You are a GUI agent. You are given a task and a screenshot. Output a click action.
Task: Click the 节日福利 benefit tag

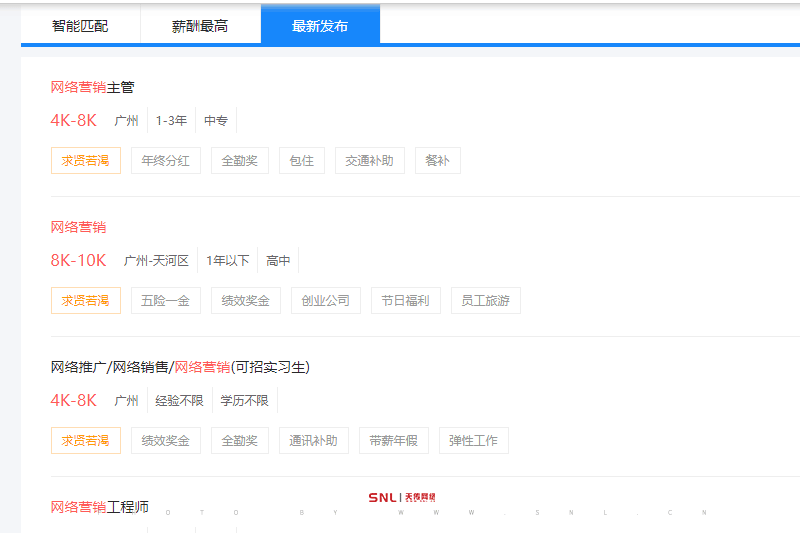tap(405, 300)
